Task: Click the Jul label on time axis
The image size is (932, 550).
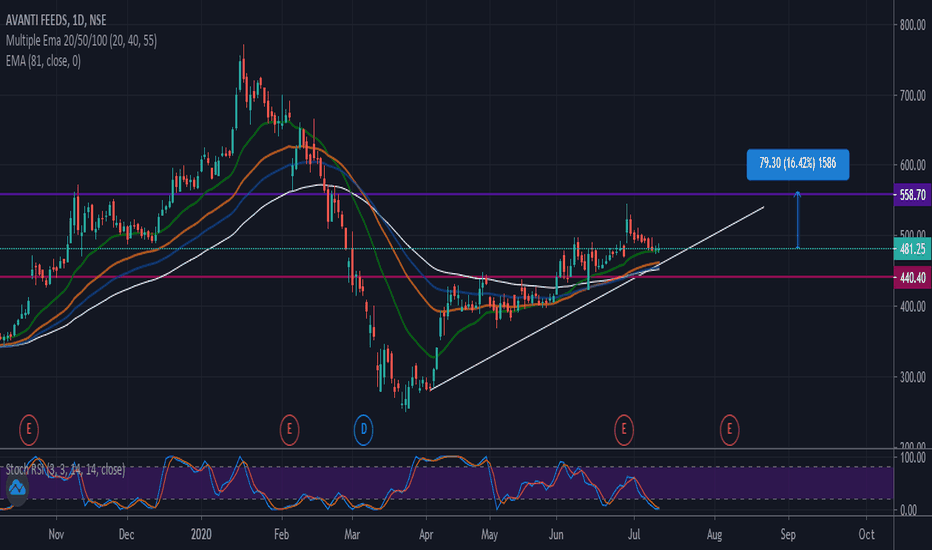Action: pos(634,534)
